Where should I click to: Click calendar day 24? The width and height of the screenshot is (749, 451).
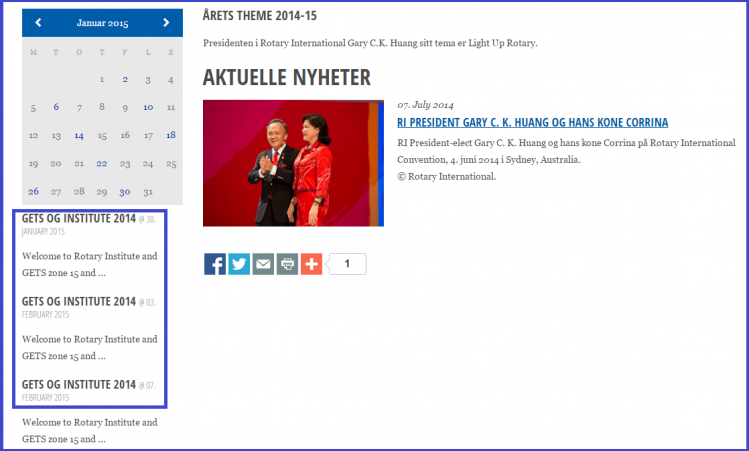[148, 164]
